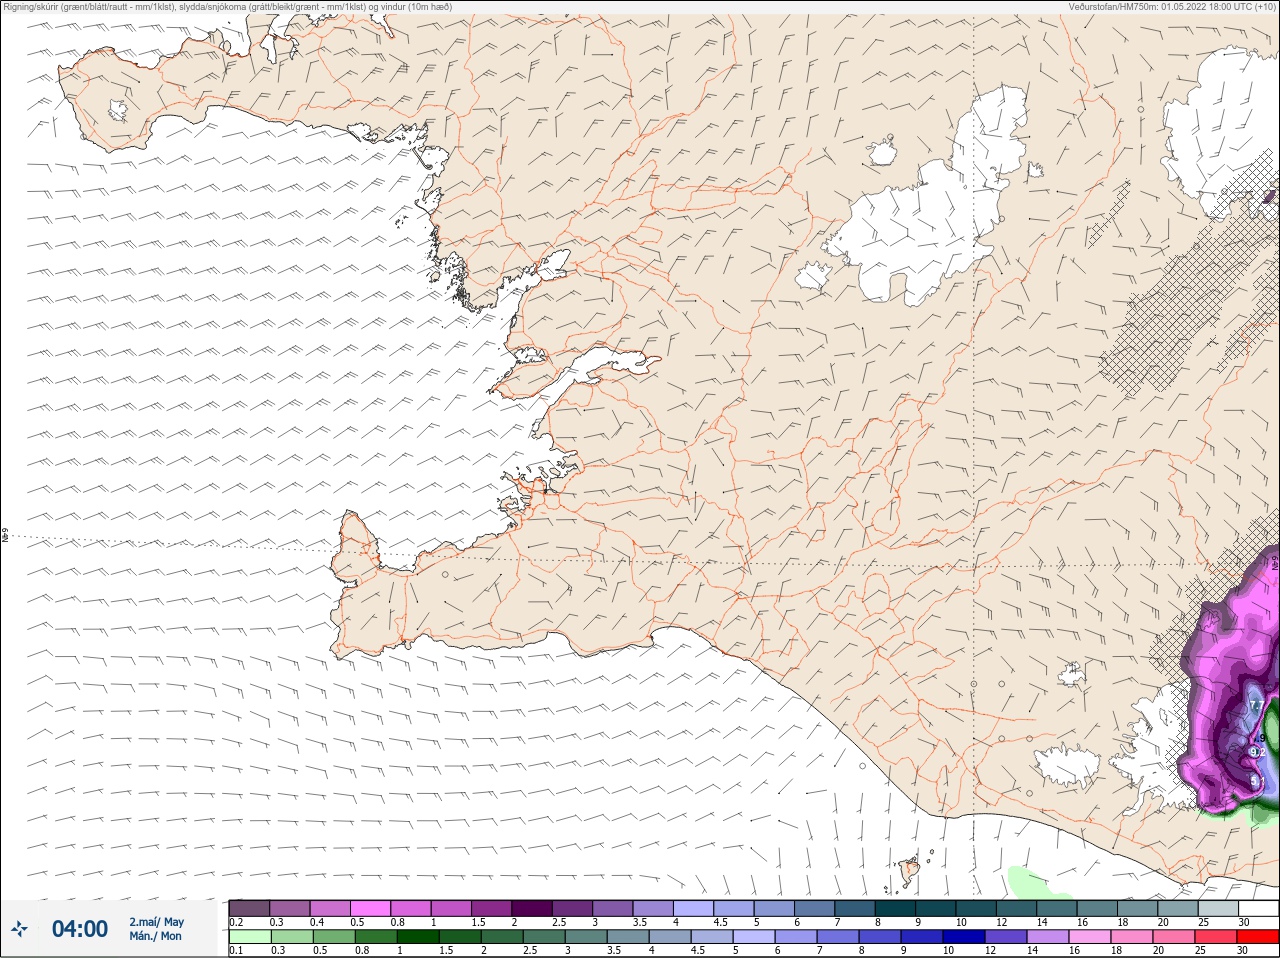
Task: Select upper legend row swatch for 0.2
Action: click(x=249, y=908)
